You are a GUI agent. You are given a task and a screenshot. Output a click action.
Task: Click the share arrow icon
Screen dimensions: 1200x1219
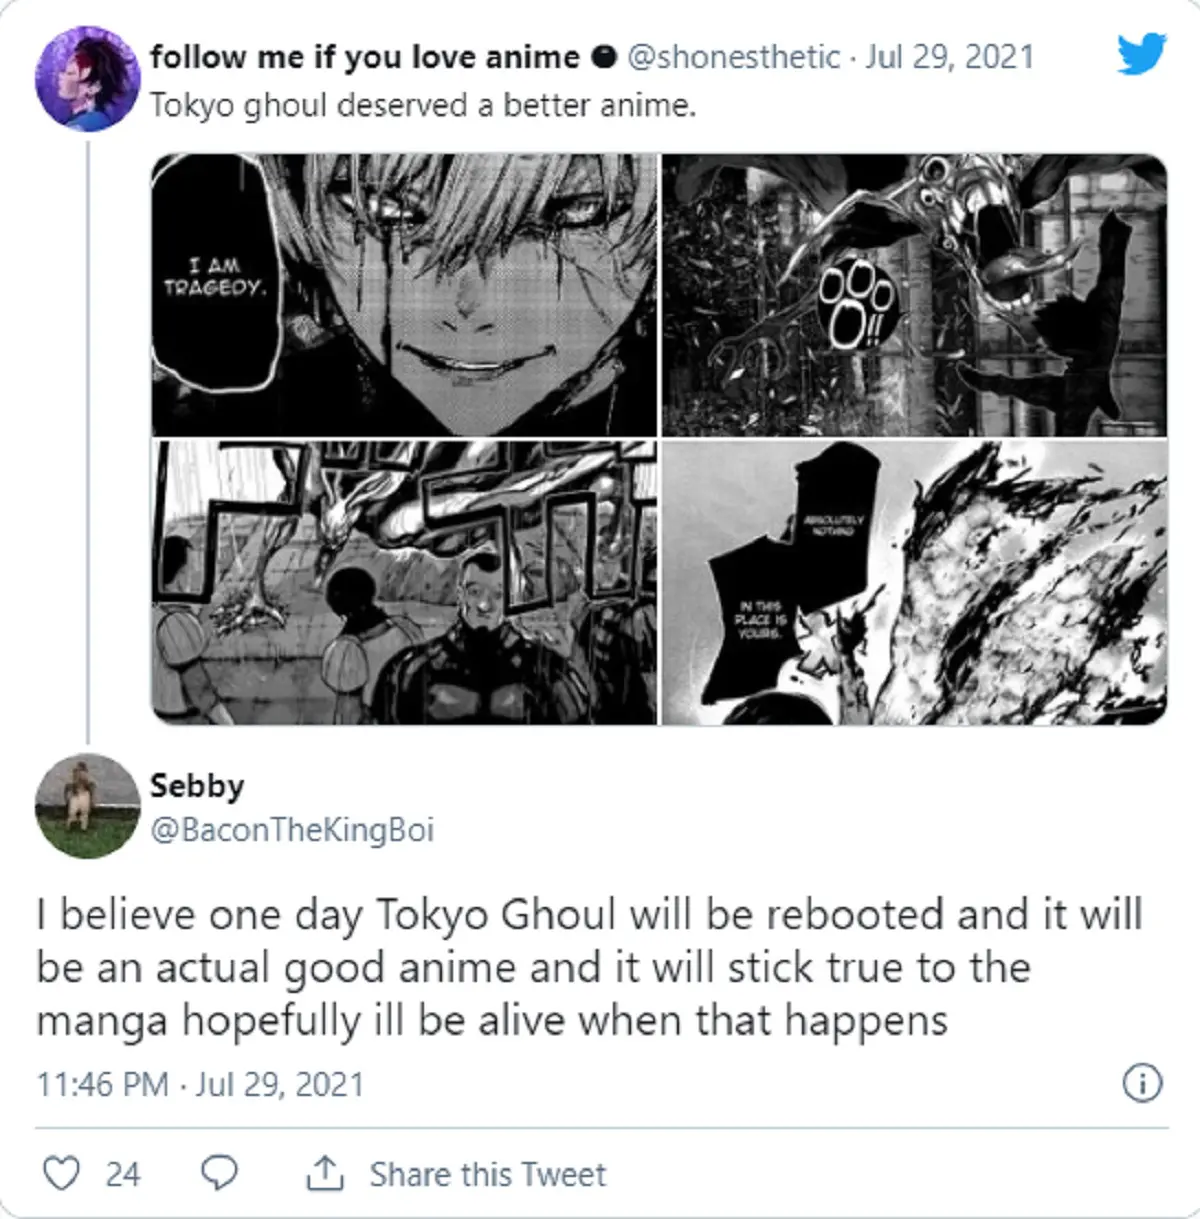(324, 1173)
